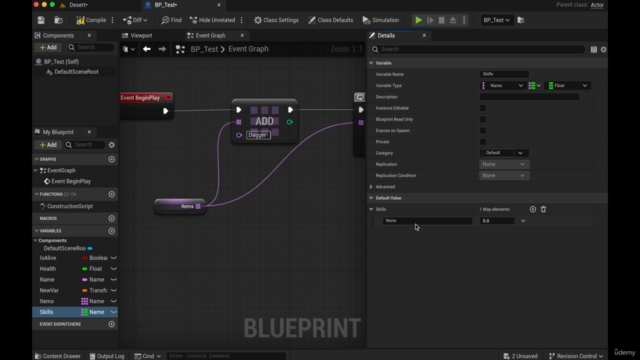The height and width of the screenshot is (360, 640).
Task: Start Simulation mode
Action: (x=380, y=20)
